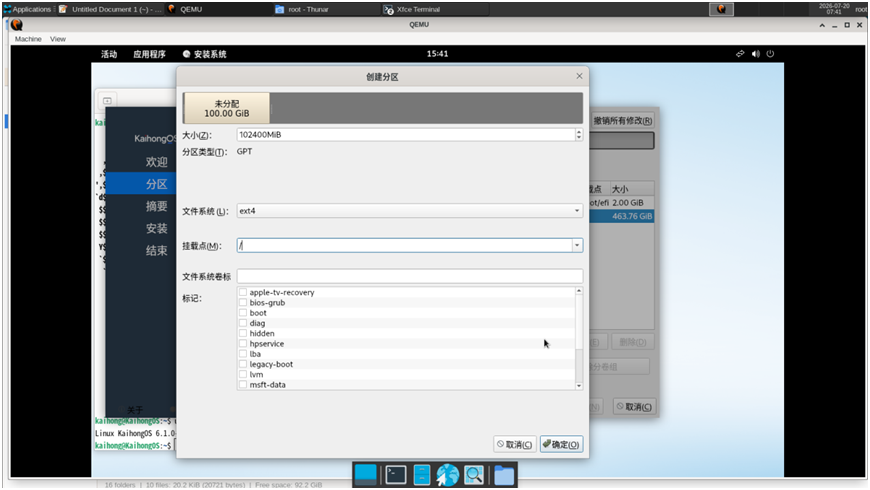870x490 pixels.
Task: Decrease partition size with the down stepper arrow
Action: click(579, 138)
